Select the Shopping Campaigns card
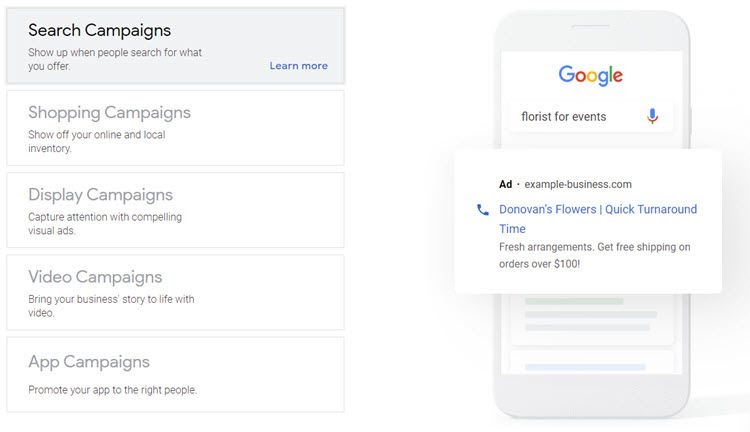 coord(176,128)
